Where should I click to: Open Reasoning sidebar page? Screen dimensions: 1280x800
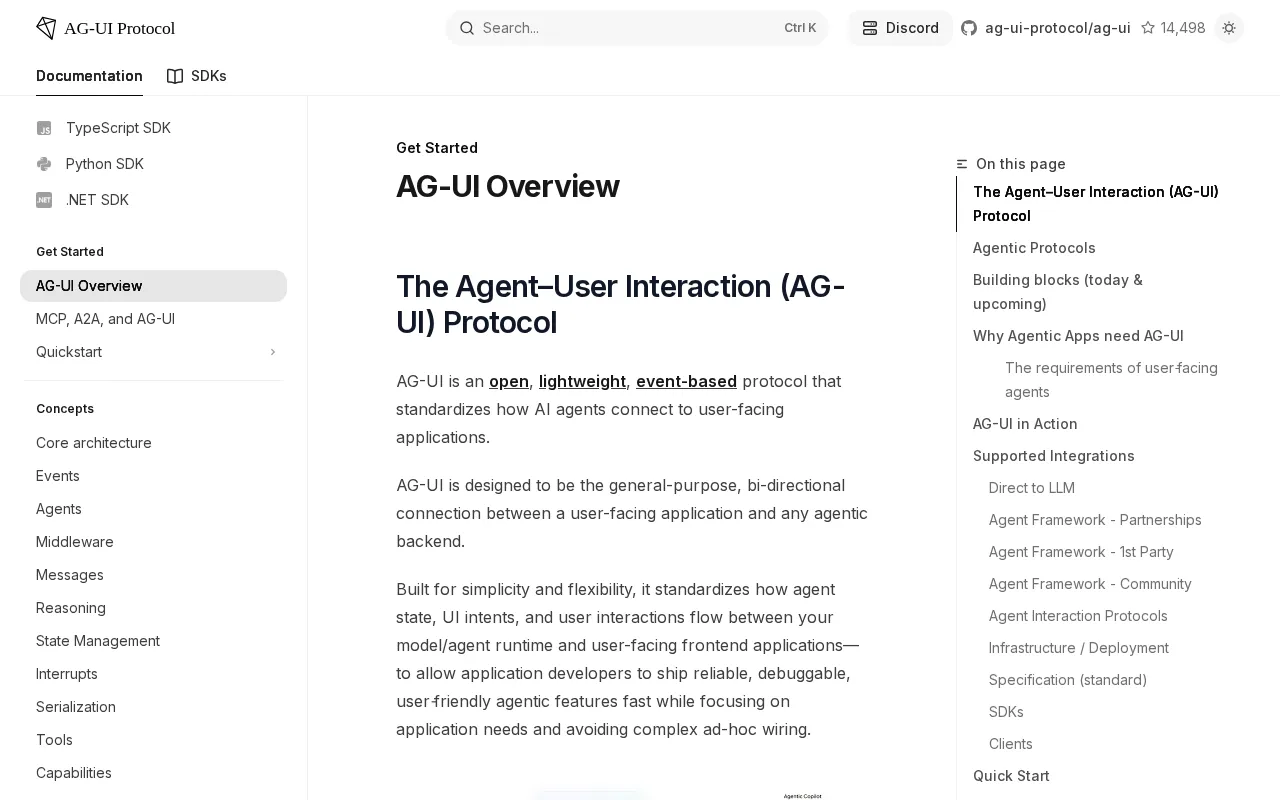tap(153, 608)
